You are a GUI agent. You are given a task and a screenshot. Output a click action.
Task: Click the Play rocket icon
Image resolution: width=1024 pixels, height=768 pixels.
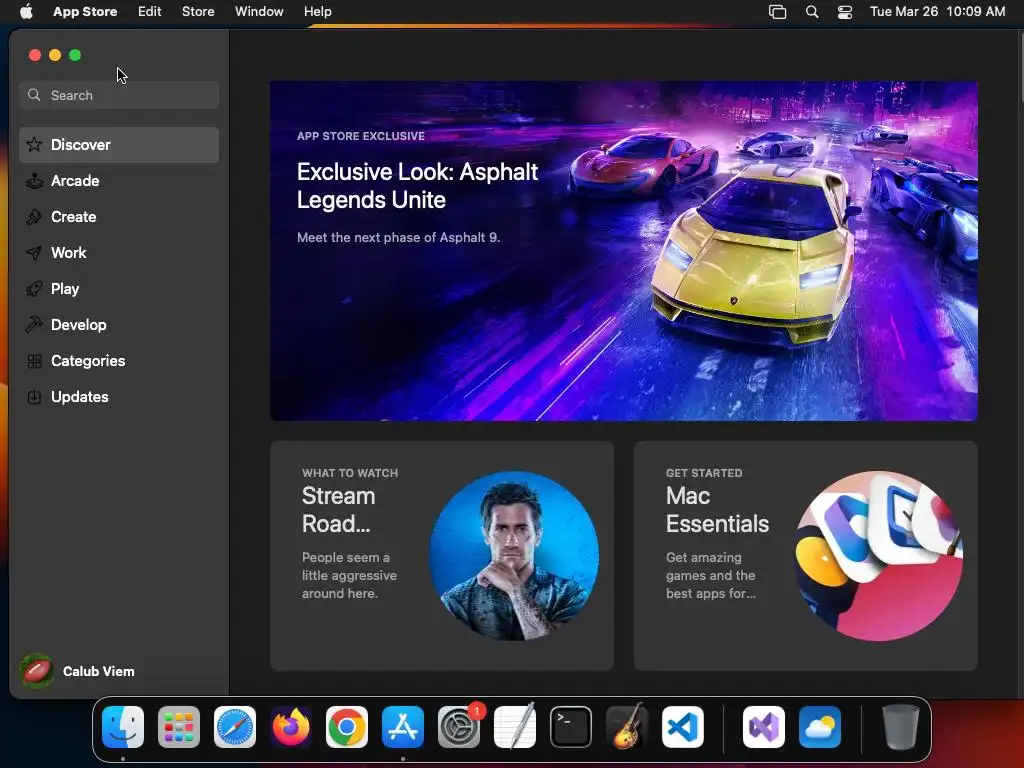coord(34,289)
